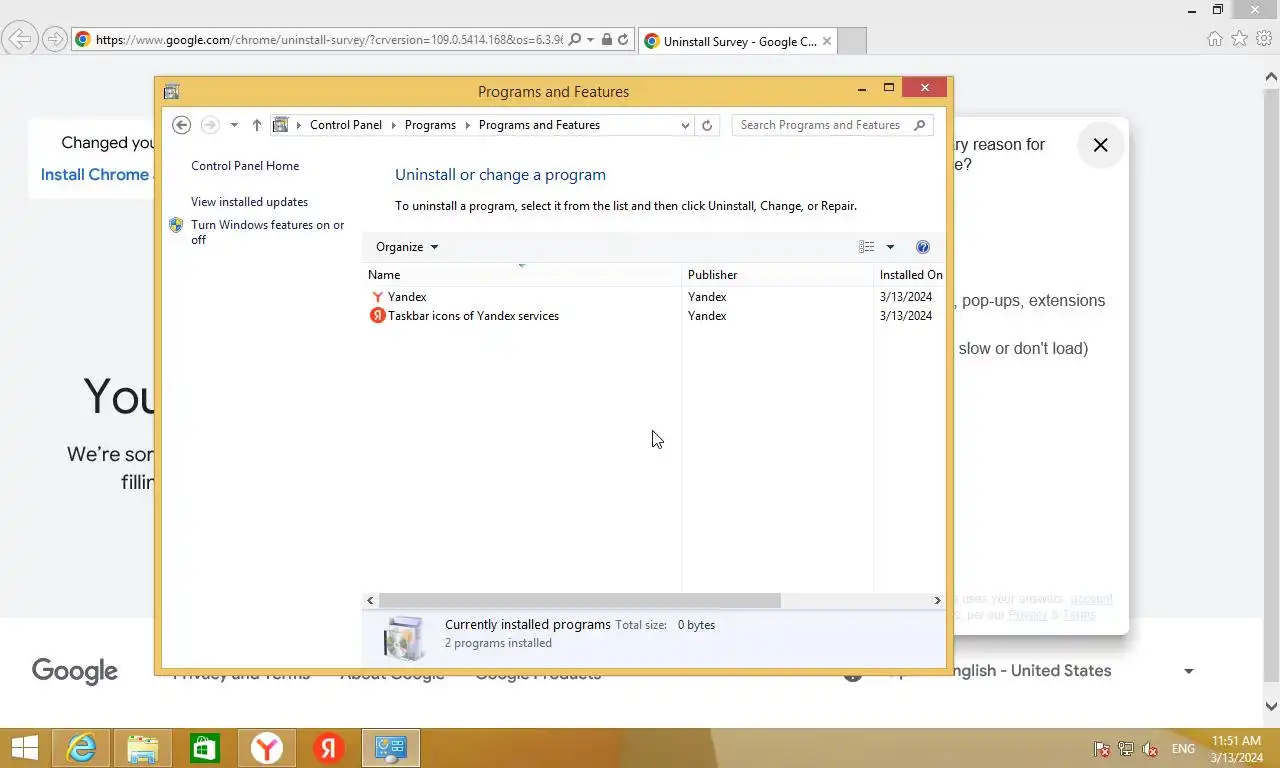Click the blue Help icon
Screen dimensions: 1280x768
click(x=923, y=247)
